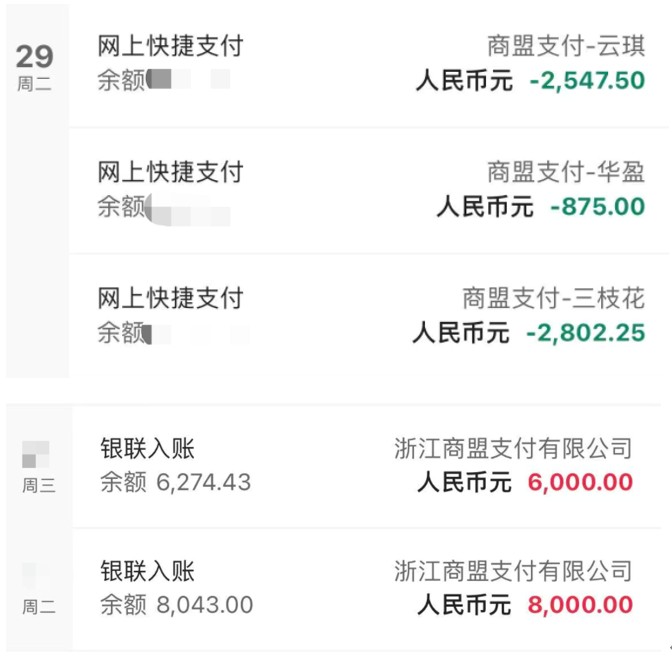Image resolution: width=672 pixels, height=663 pixels.
Task: Click the red 8,000.00 deposit amount
Action: tap(582, 605)
